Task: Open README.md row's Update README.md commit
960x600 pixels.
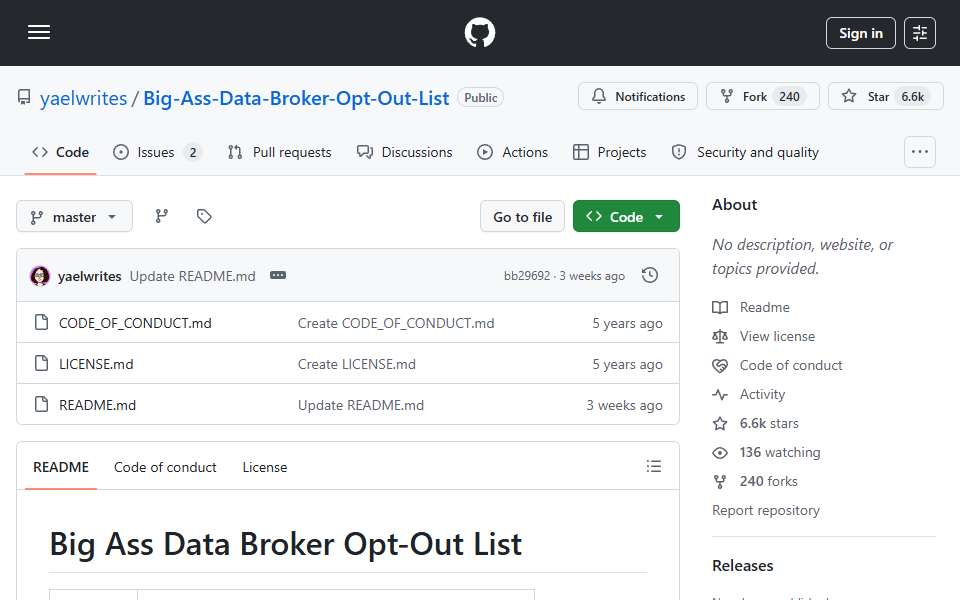Action: (361, 405)
